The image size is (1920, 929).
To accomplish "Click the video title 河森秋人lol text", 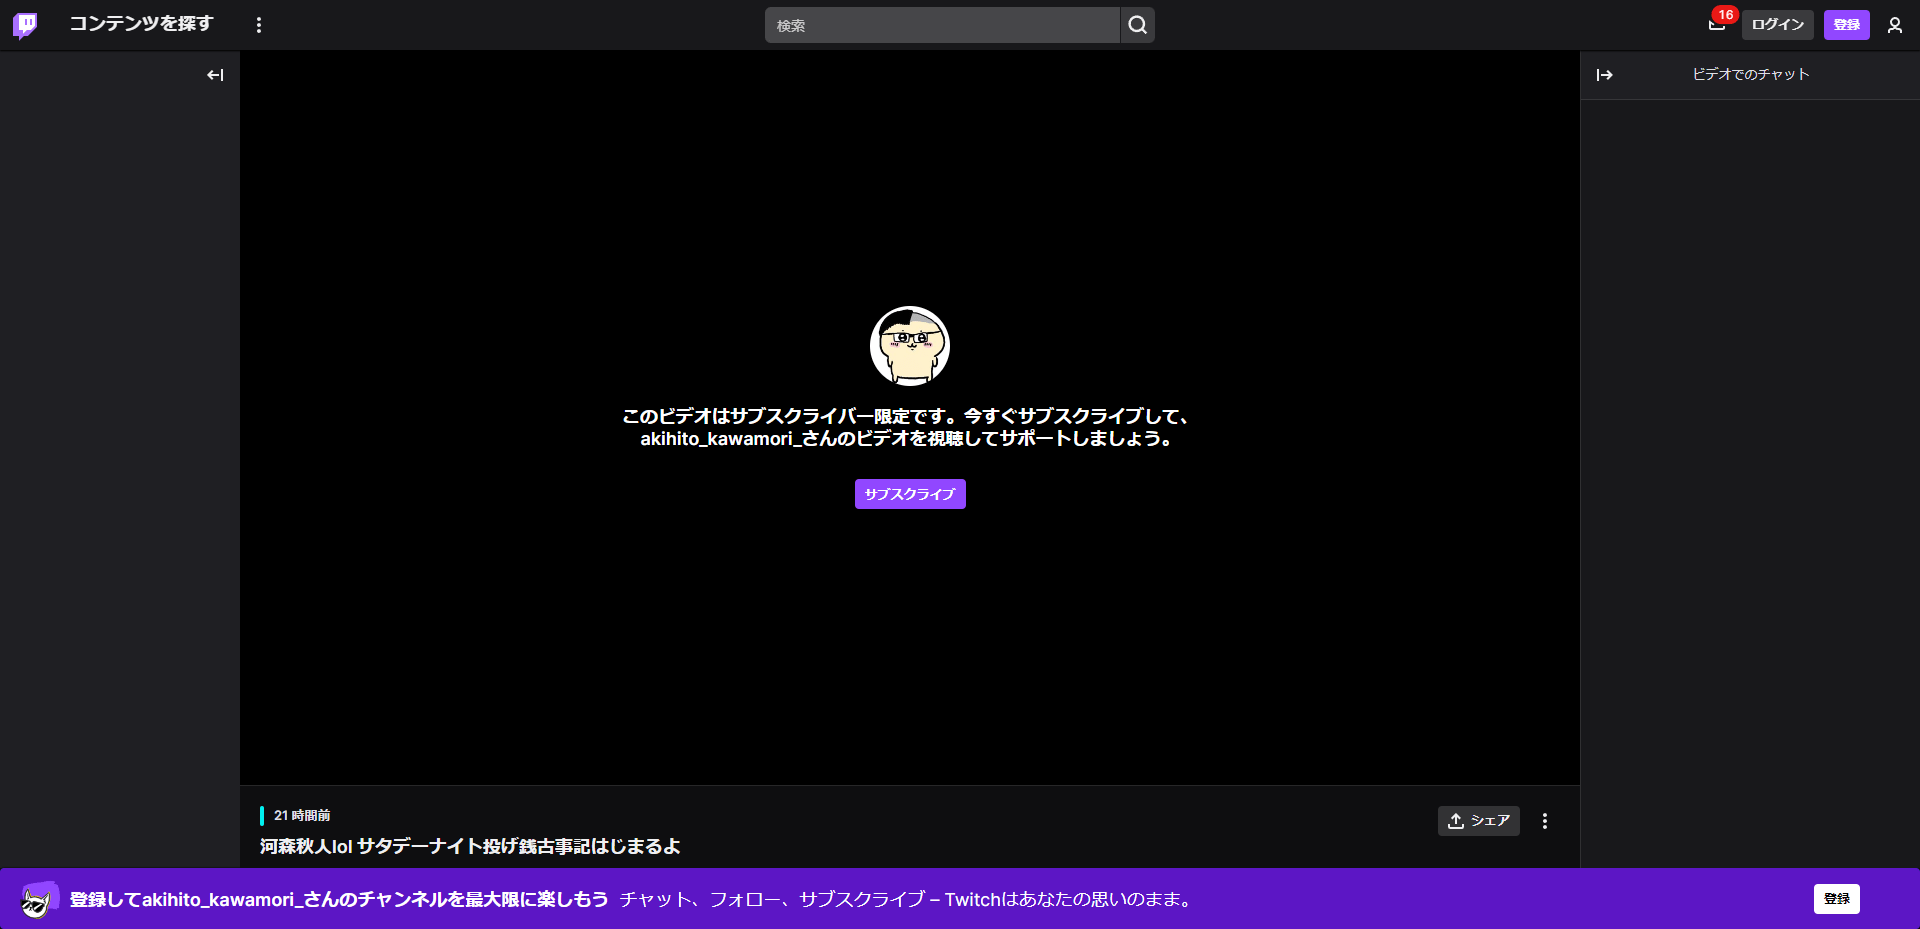I will 470,846.
